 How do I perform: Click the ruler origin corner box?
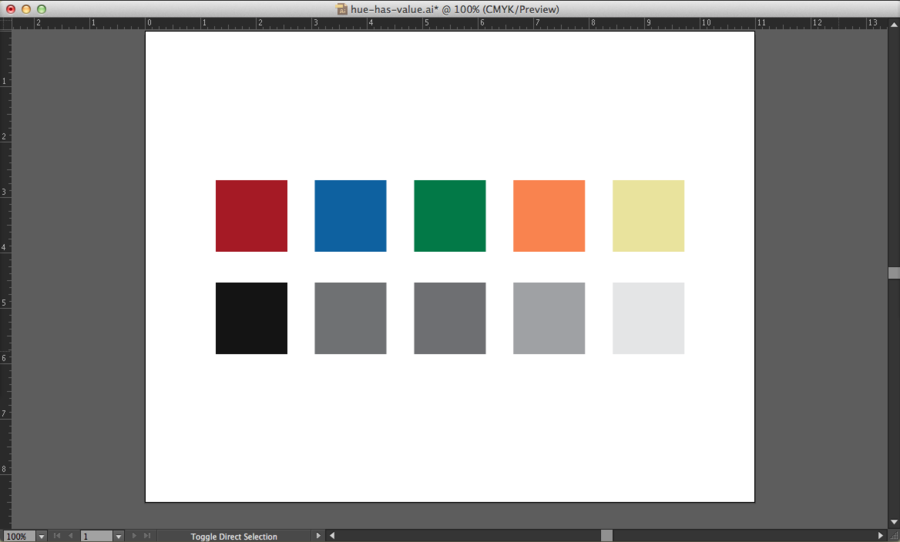point(5,23)
